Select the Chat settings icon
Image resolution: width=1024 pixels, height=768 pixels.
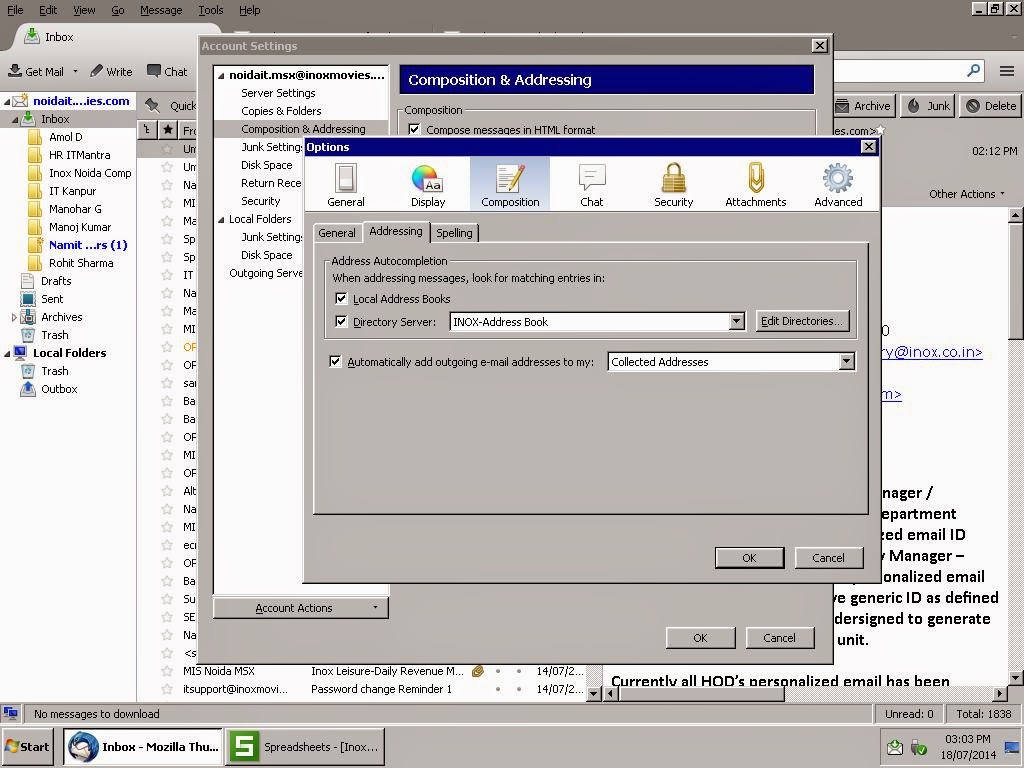591,183
